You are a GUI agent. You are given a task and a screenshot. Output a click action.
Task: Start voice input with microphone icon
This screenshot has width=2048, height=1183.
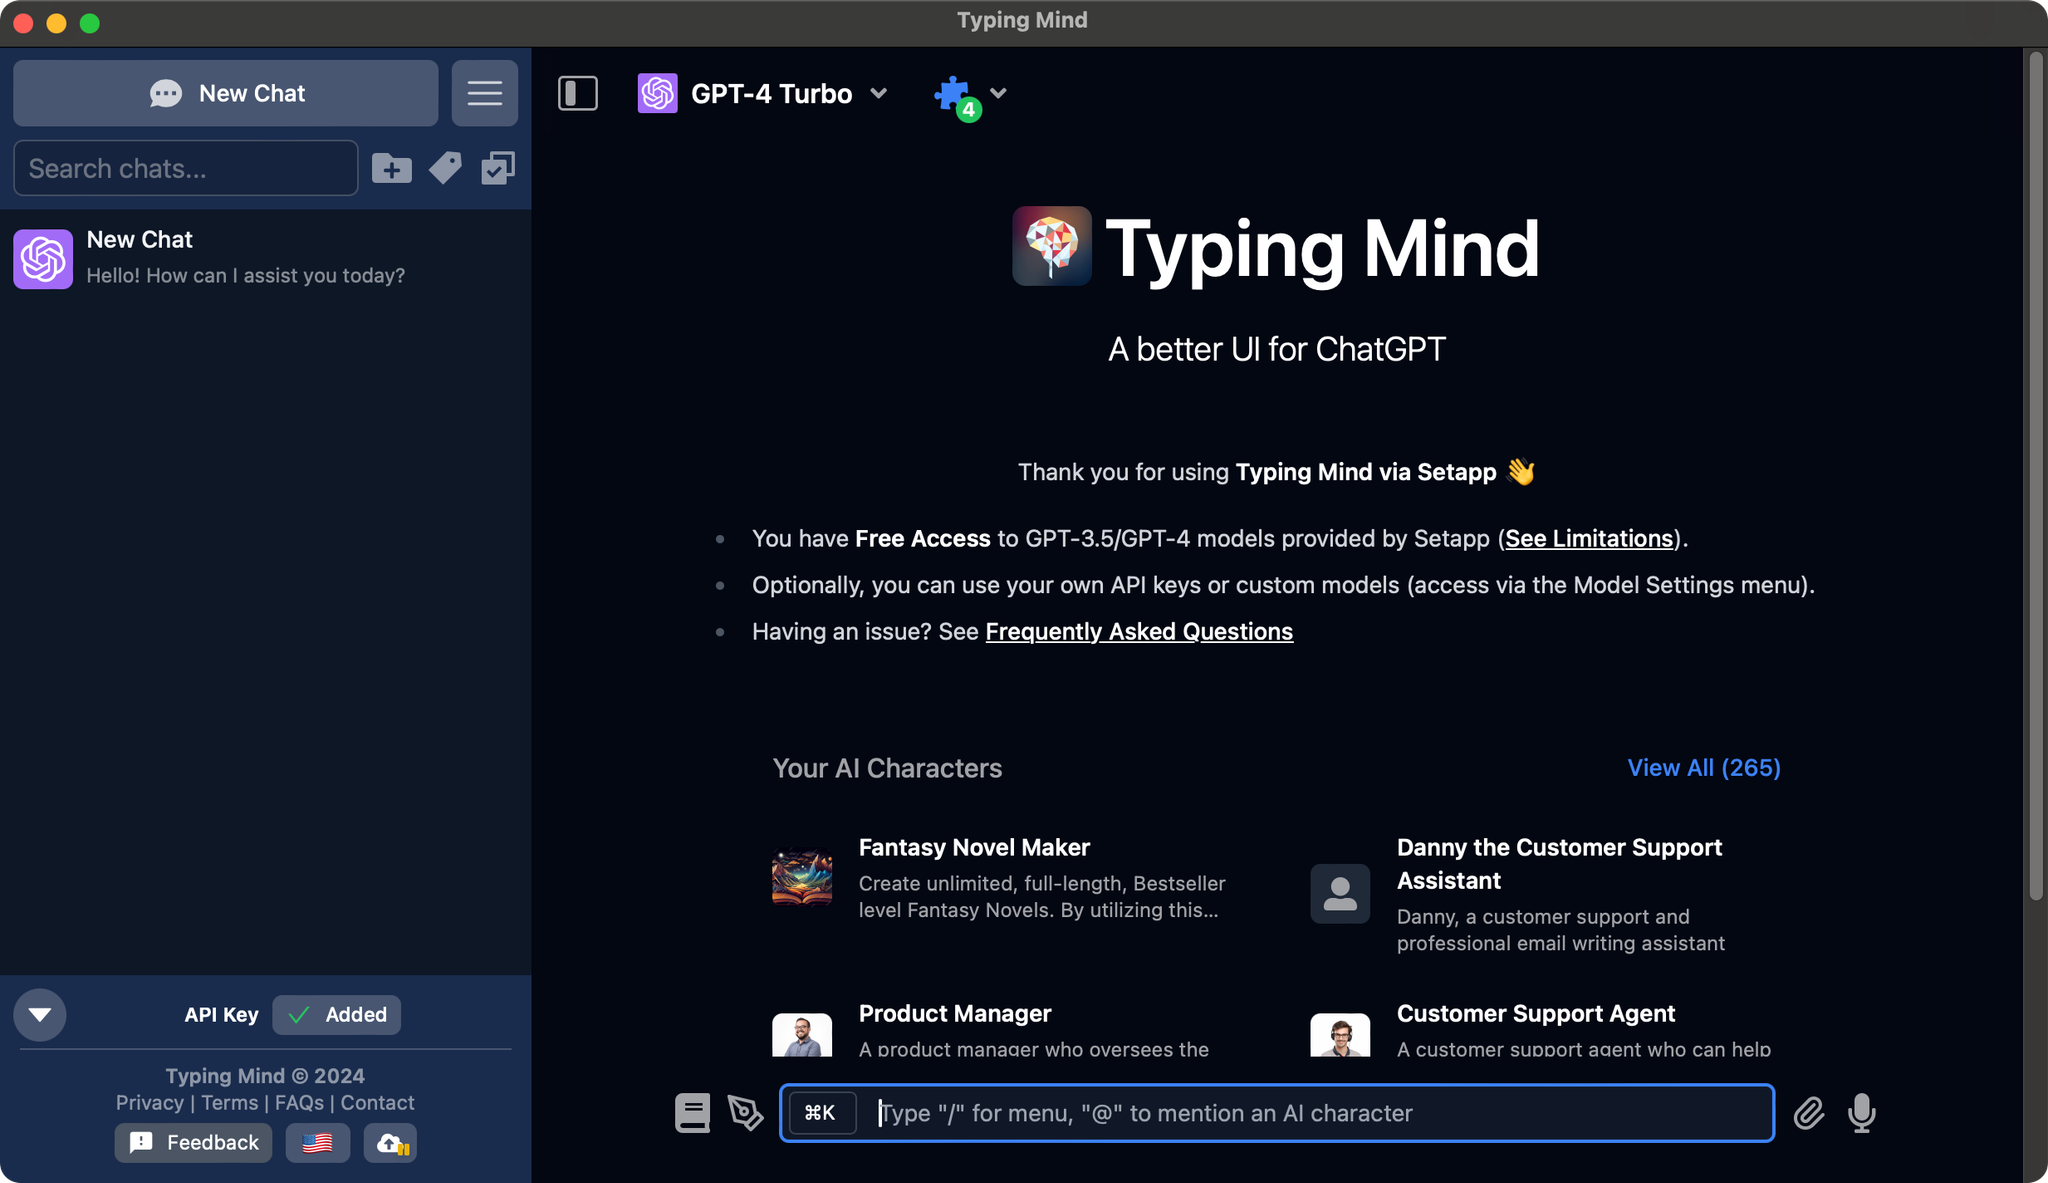point(1861,1113)
